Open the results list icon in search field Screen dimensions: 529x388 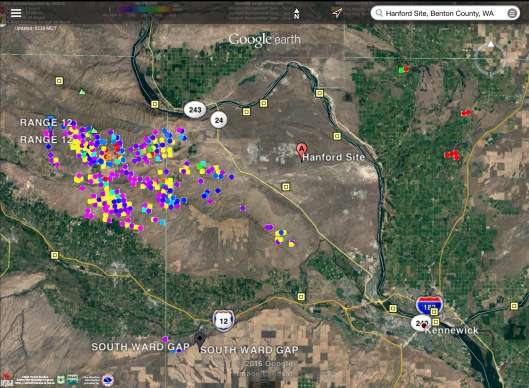[512, 13]
